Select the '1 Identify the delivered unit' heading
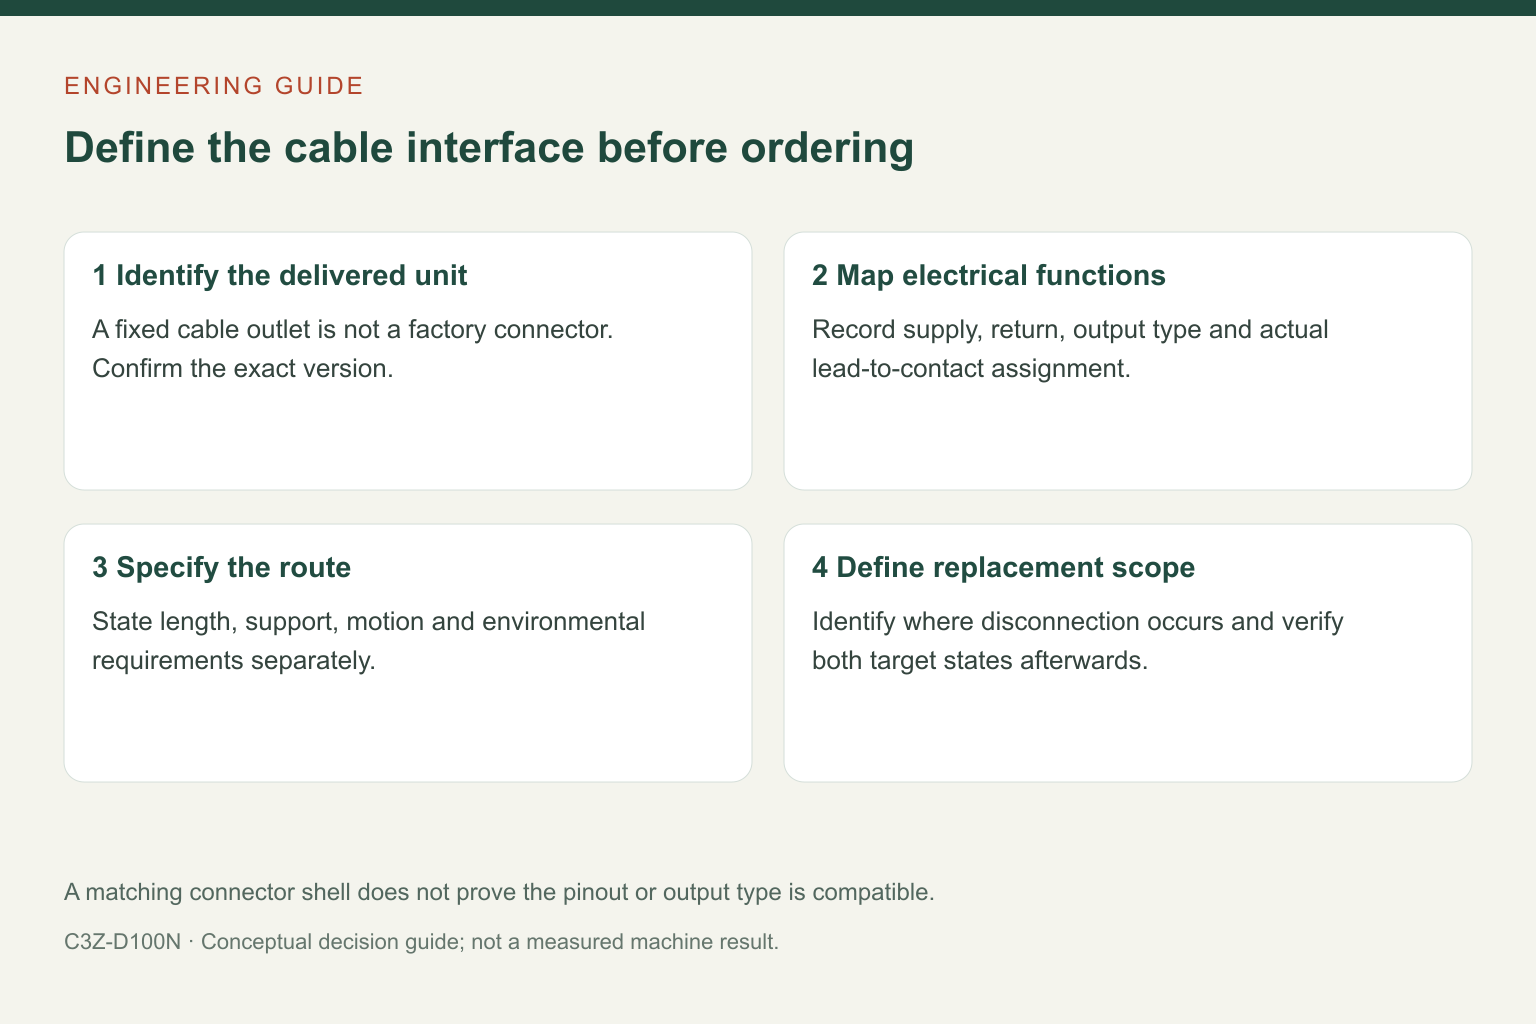Viewport: 1536px width, 1024px height. pyautogui.click(x=280, y=276)
